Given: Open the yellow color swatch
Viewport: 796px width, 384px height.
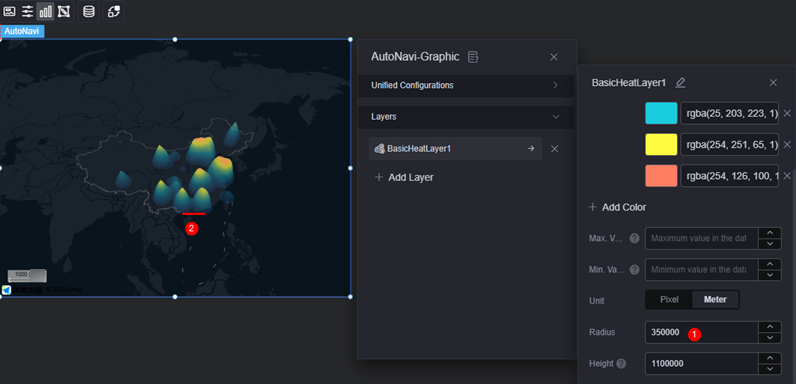Looking at the screenshot, I should click(661, 144).
